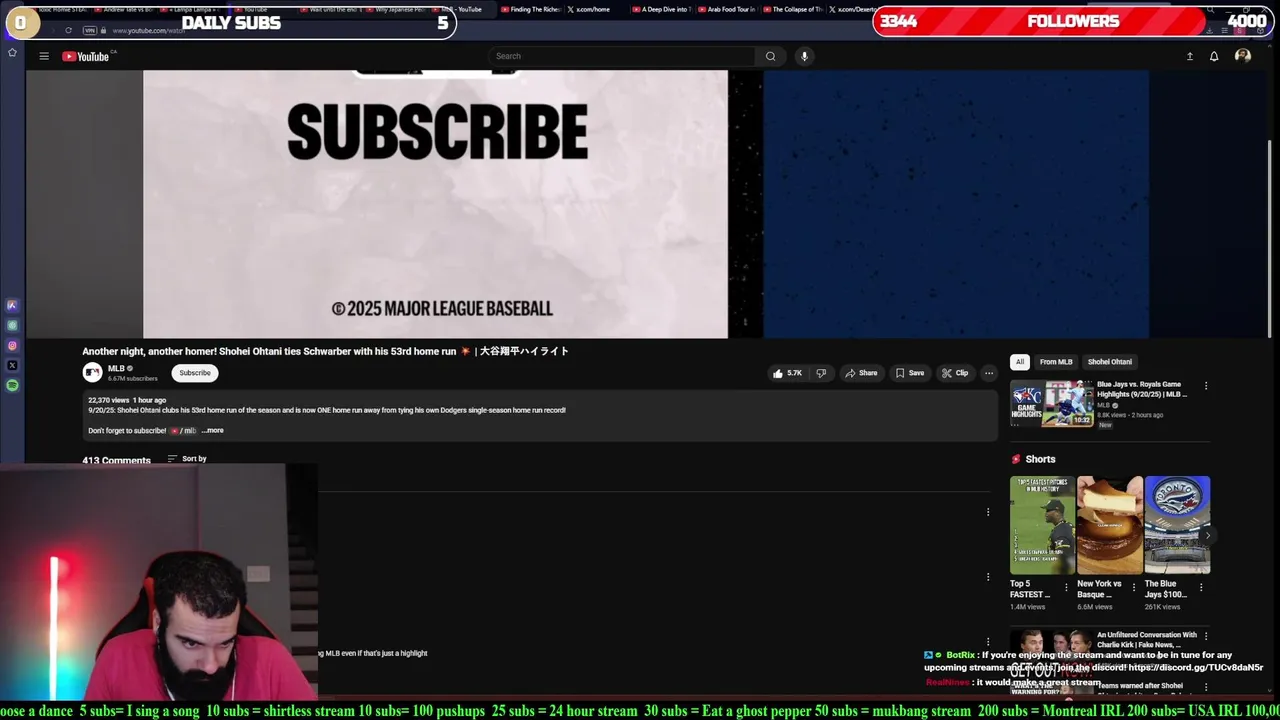
Task: Switch to Arab Food Tour browser tab
Action: [x=727, y=9]
